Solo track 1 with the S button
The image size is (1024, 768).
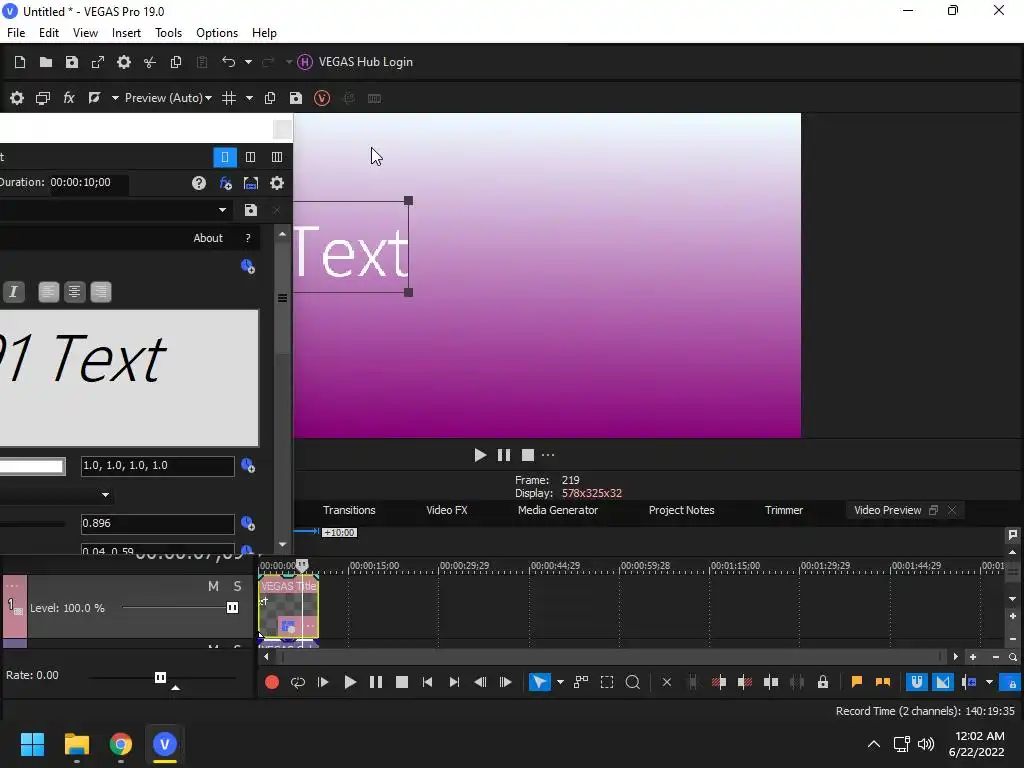[x=237, y=586]
